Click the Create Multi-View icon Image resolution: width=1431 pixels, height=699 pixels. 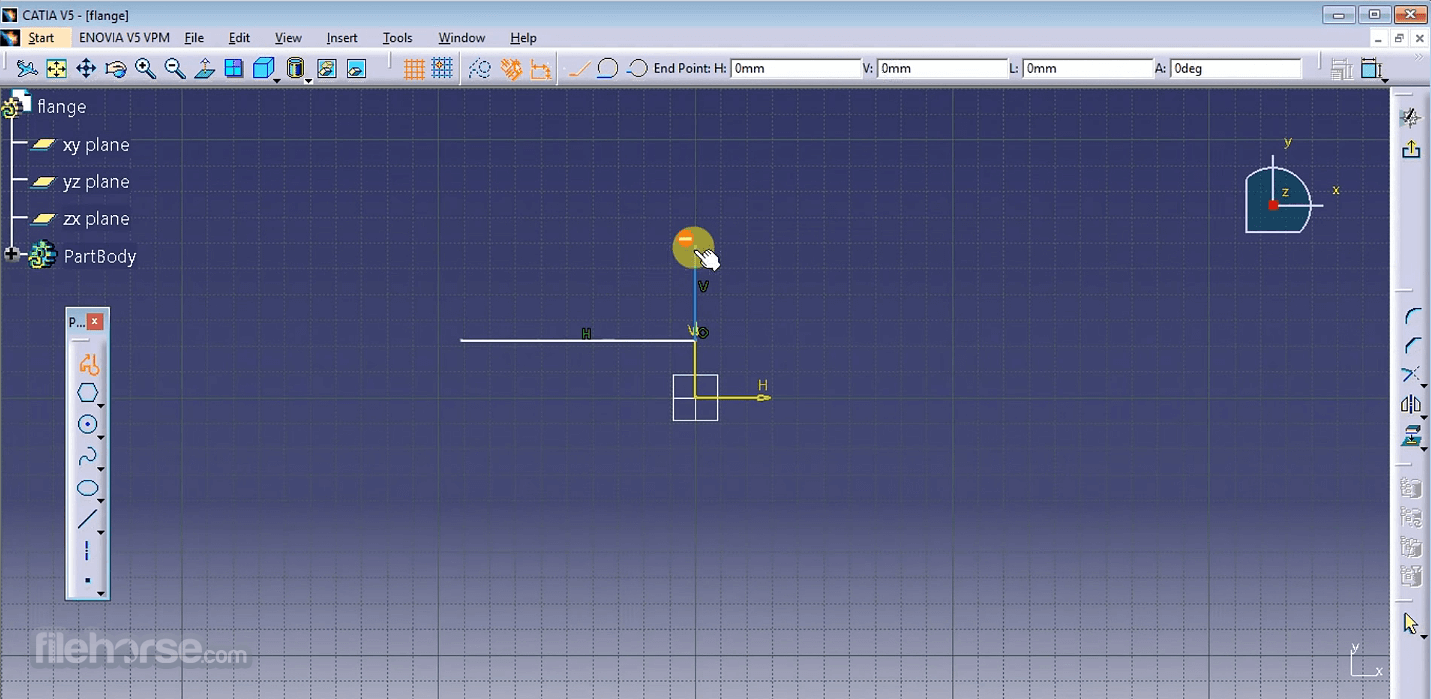tap(234, 68)
